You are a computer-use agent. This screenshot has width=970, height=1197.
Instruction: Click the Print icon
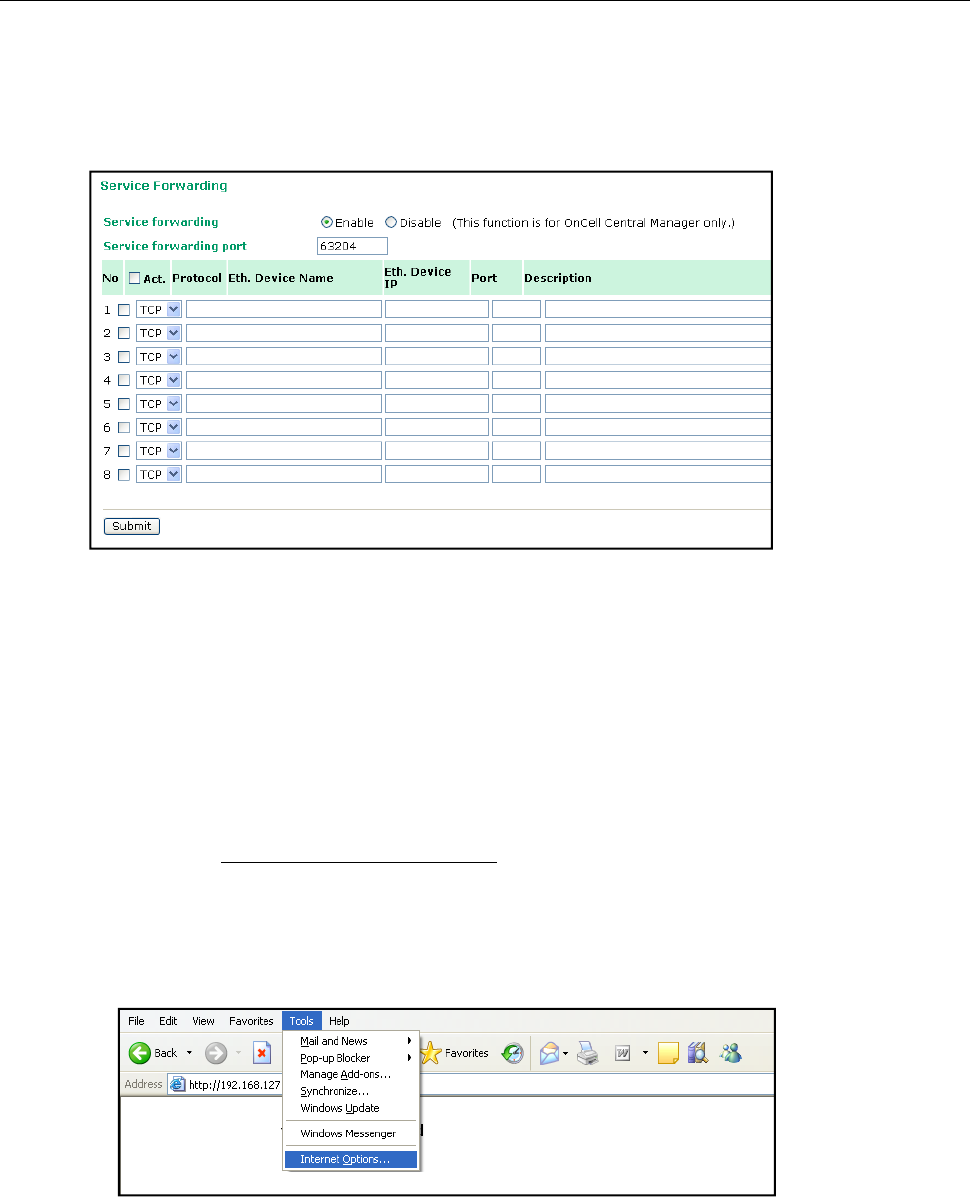coord(588,1053)
